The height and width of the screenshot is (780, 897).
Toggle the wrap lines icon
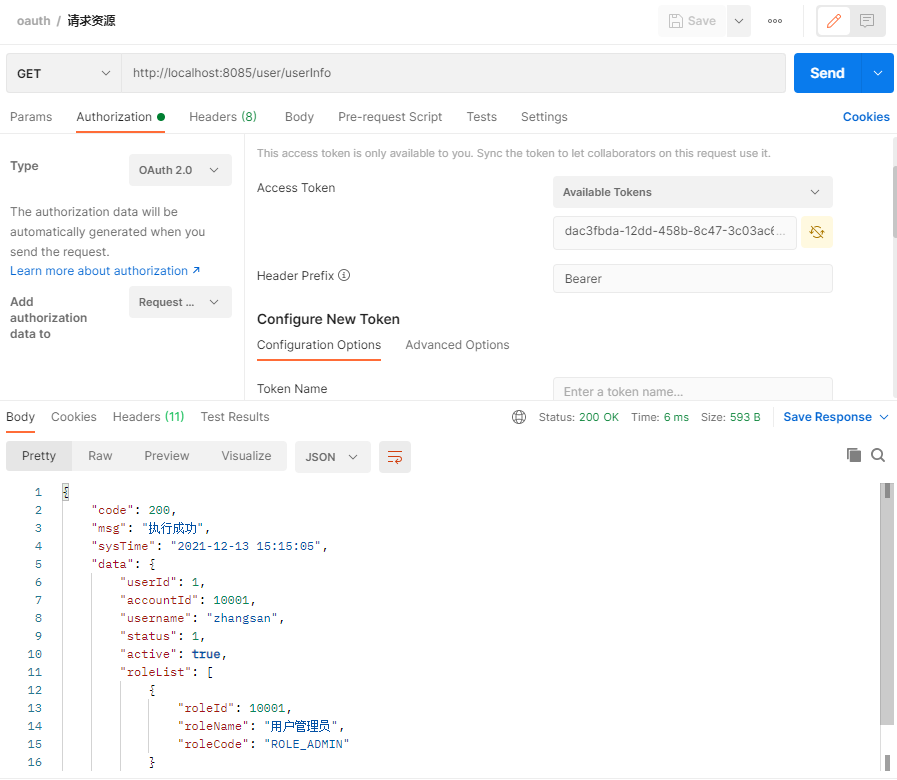(395, 457)
